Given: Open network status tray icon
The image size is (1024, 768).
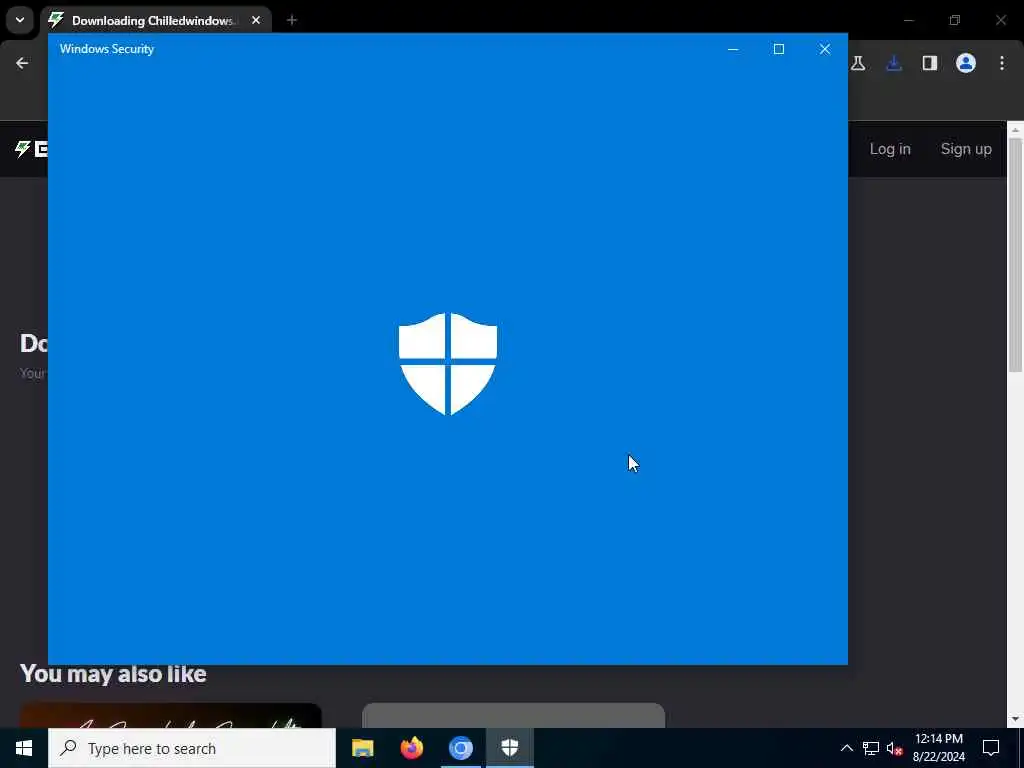Looking at the screenshot, I should coord(871,748).
